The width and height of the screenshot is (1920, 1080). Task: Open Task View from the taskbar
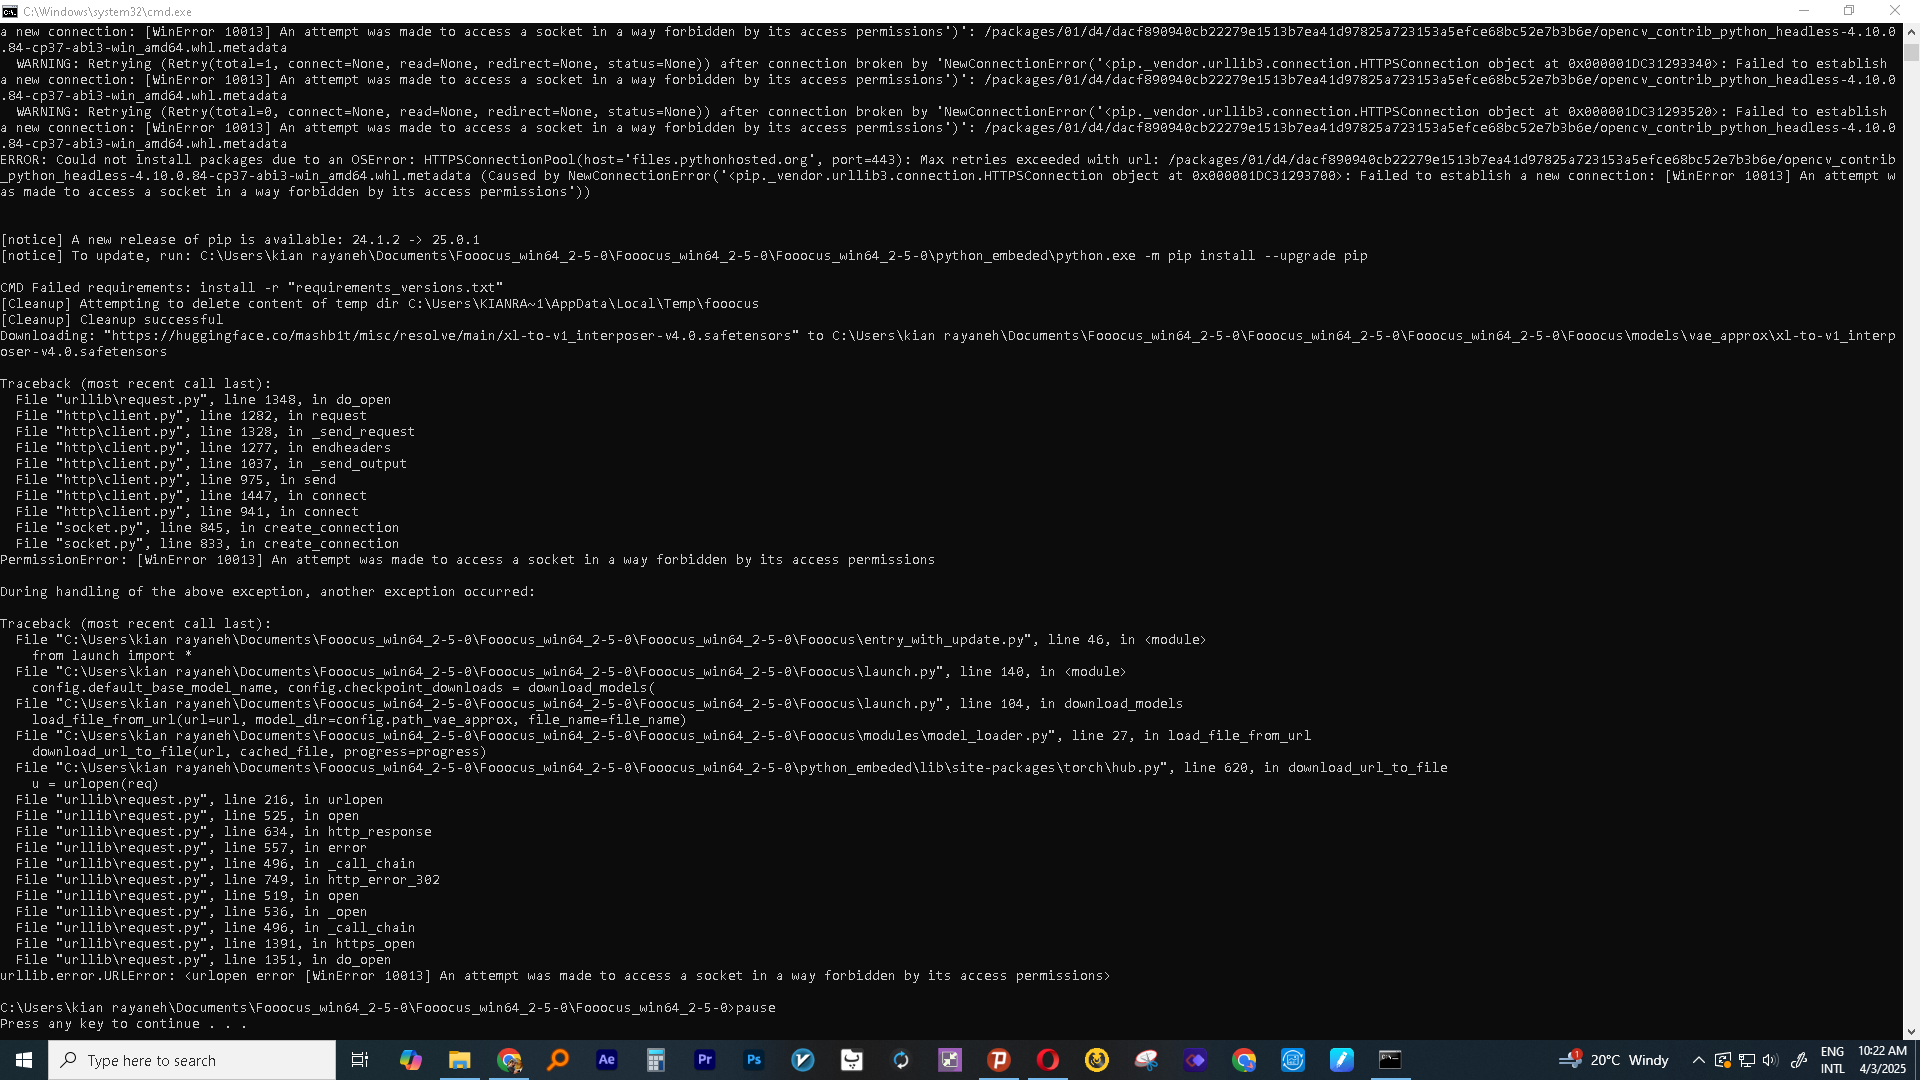click(360, 1060)
